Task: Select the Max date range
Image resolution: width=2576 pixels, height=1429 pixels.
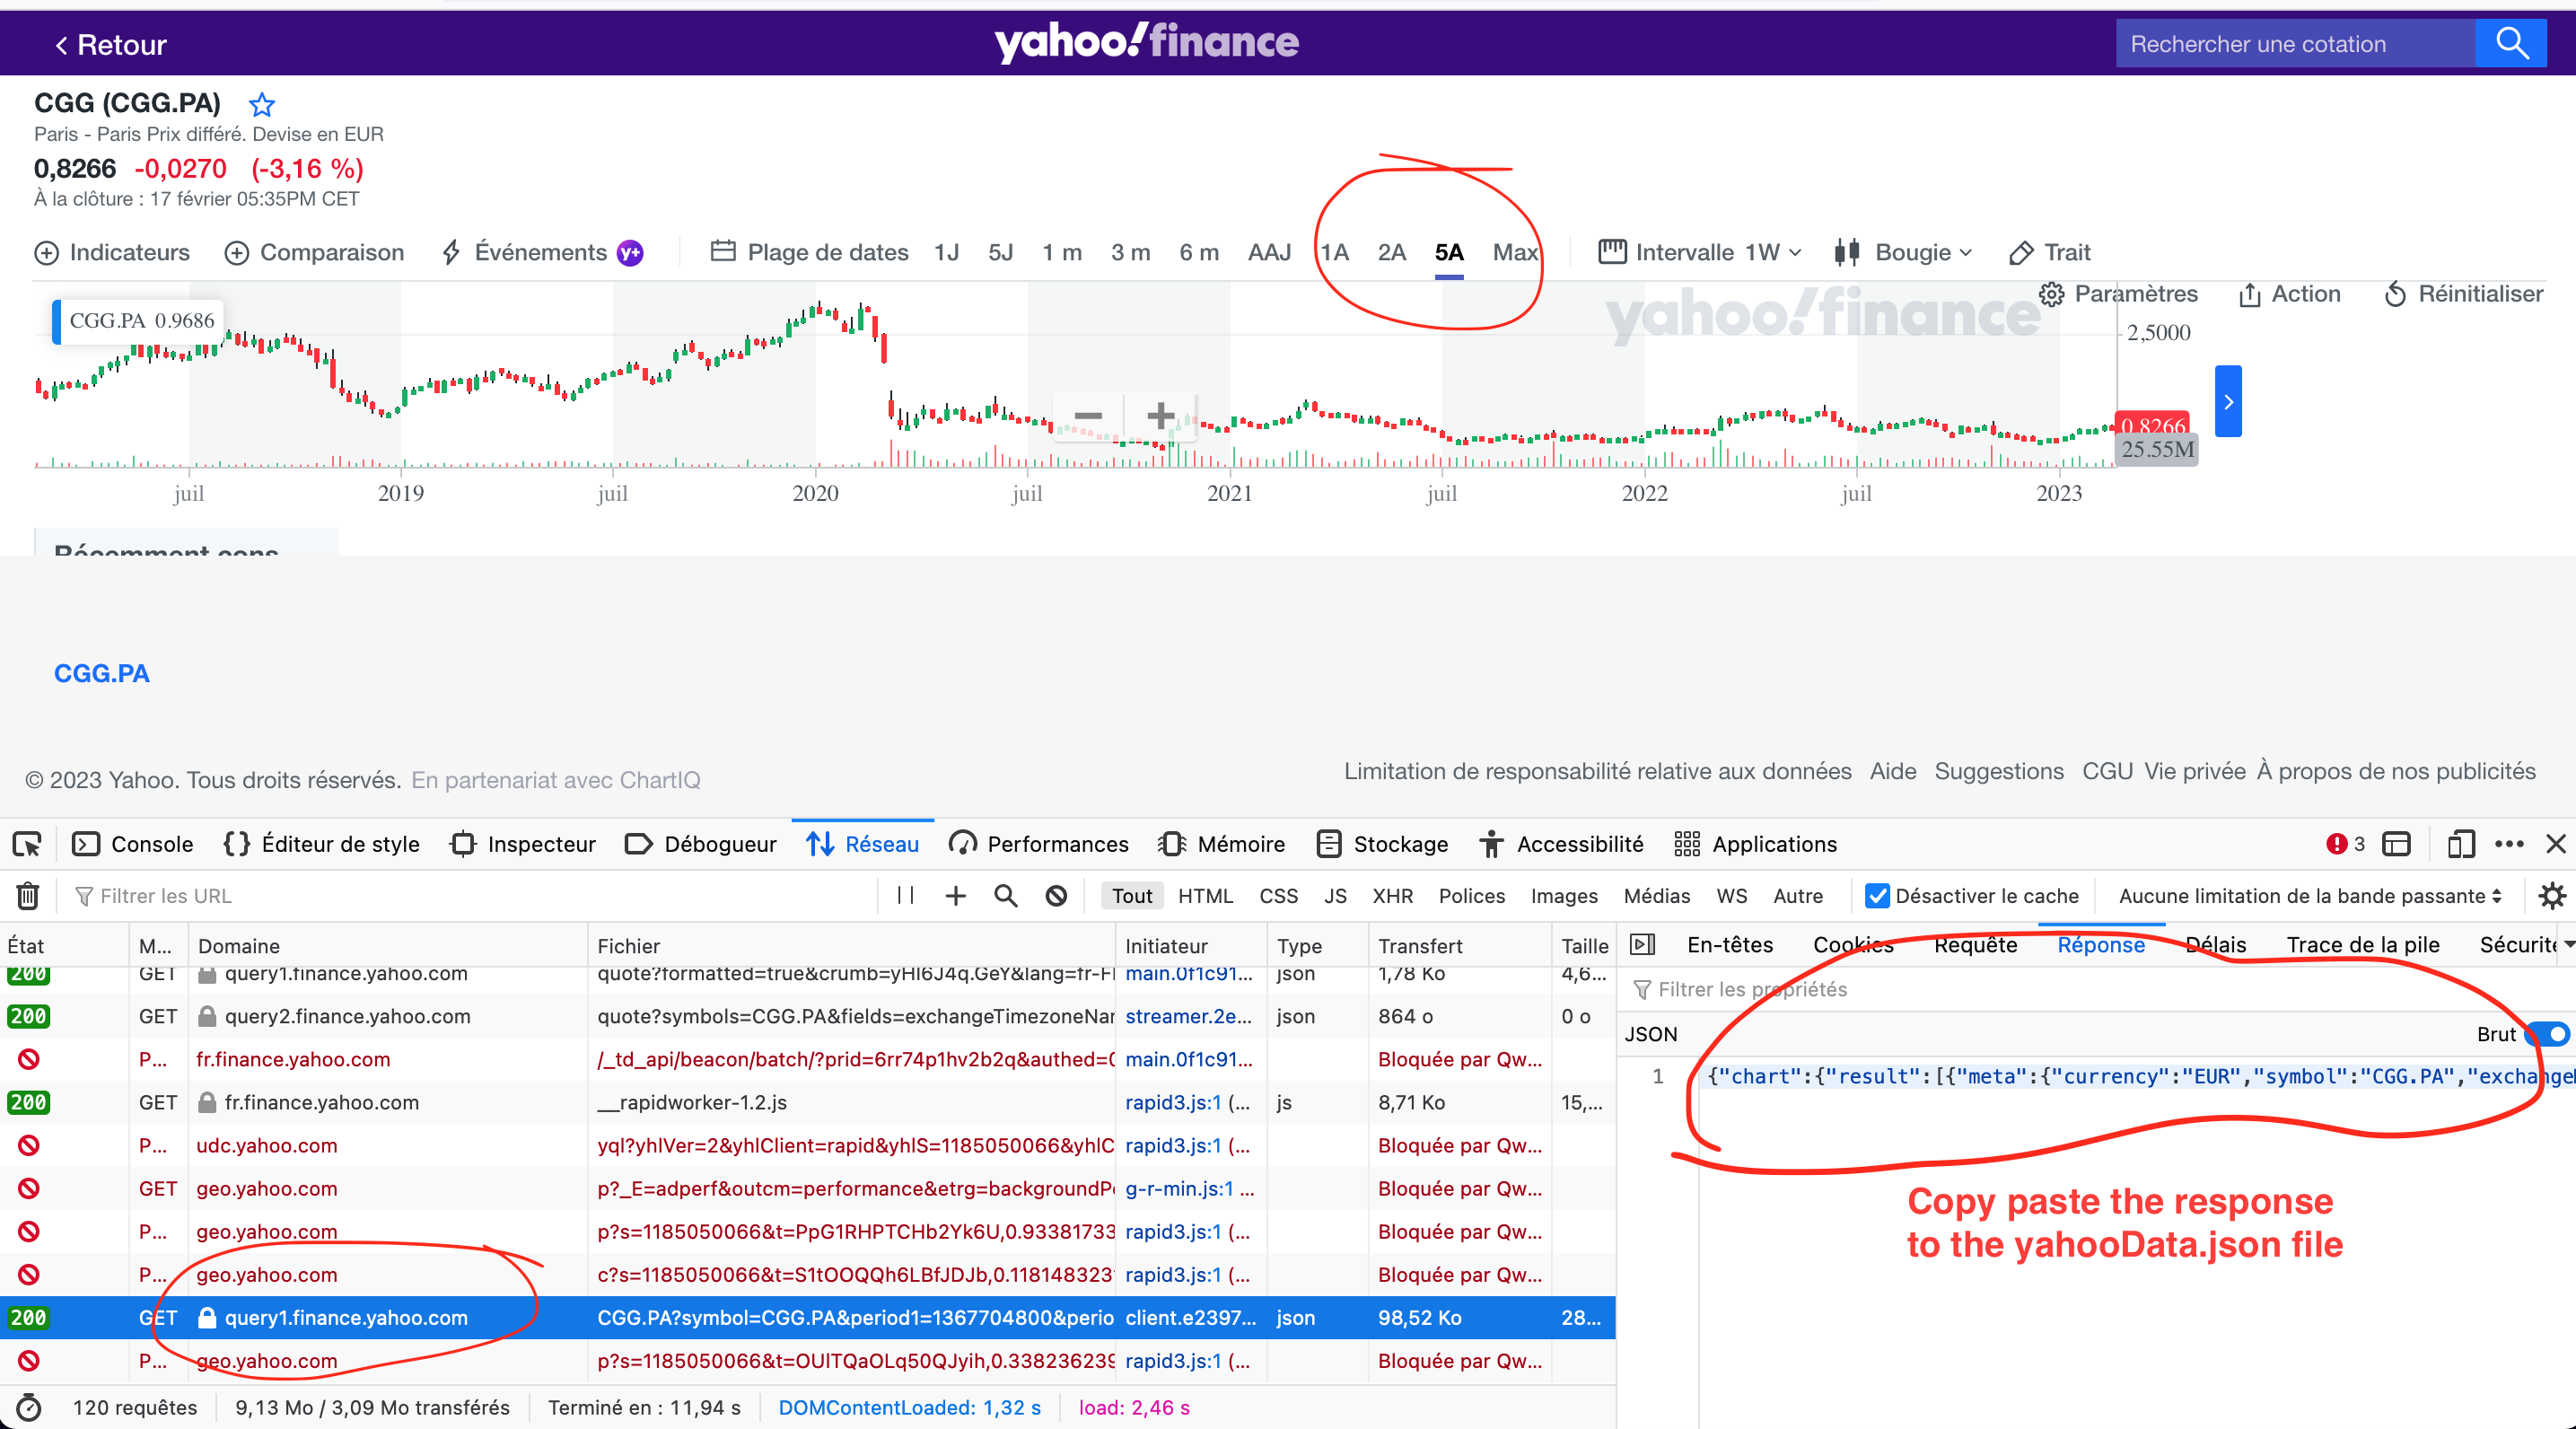Action: click(x=1514, y=252)
